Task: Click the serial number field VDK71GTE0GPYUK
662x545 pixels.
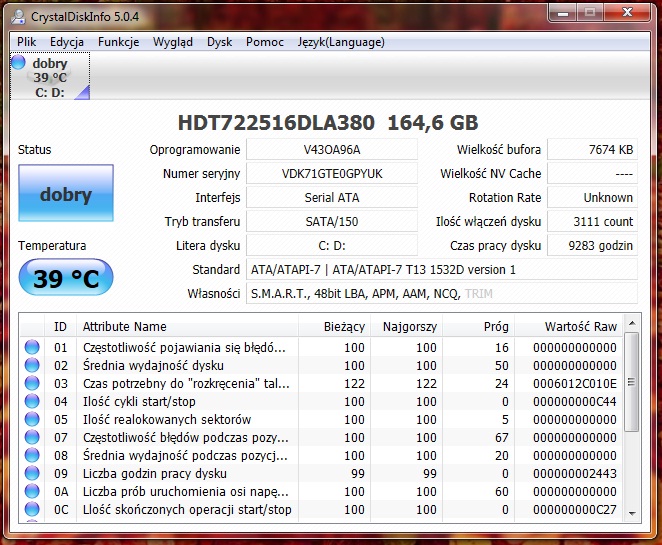Action: tap(332, 174)
